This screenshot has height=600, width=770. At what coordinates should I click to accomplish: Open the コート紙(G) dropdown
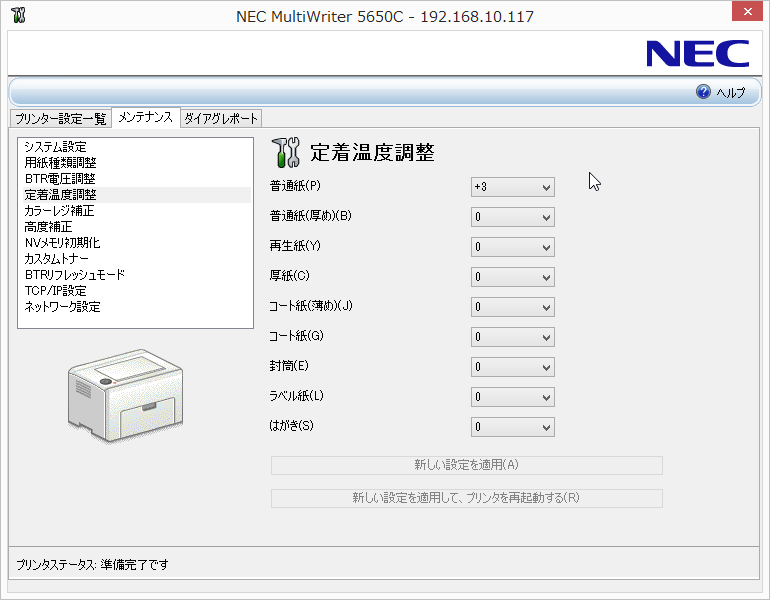click(513, 337)
